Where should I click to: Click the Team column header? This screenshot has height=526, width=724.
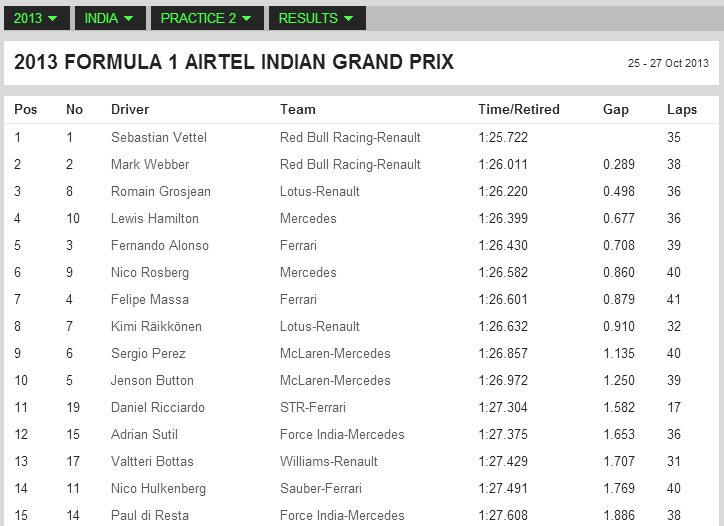click(x=298, y=109)
